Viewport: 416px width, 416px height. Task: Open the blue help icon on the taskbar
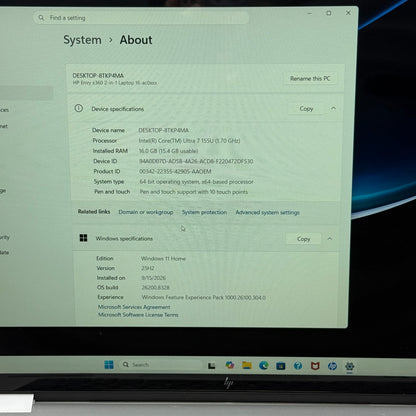(298, 366)
